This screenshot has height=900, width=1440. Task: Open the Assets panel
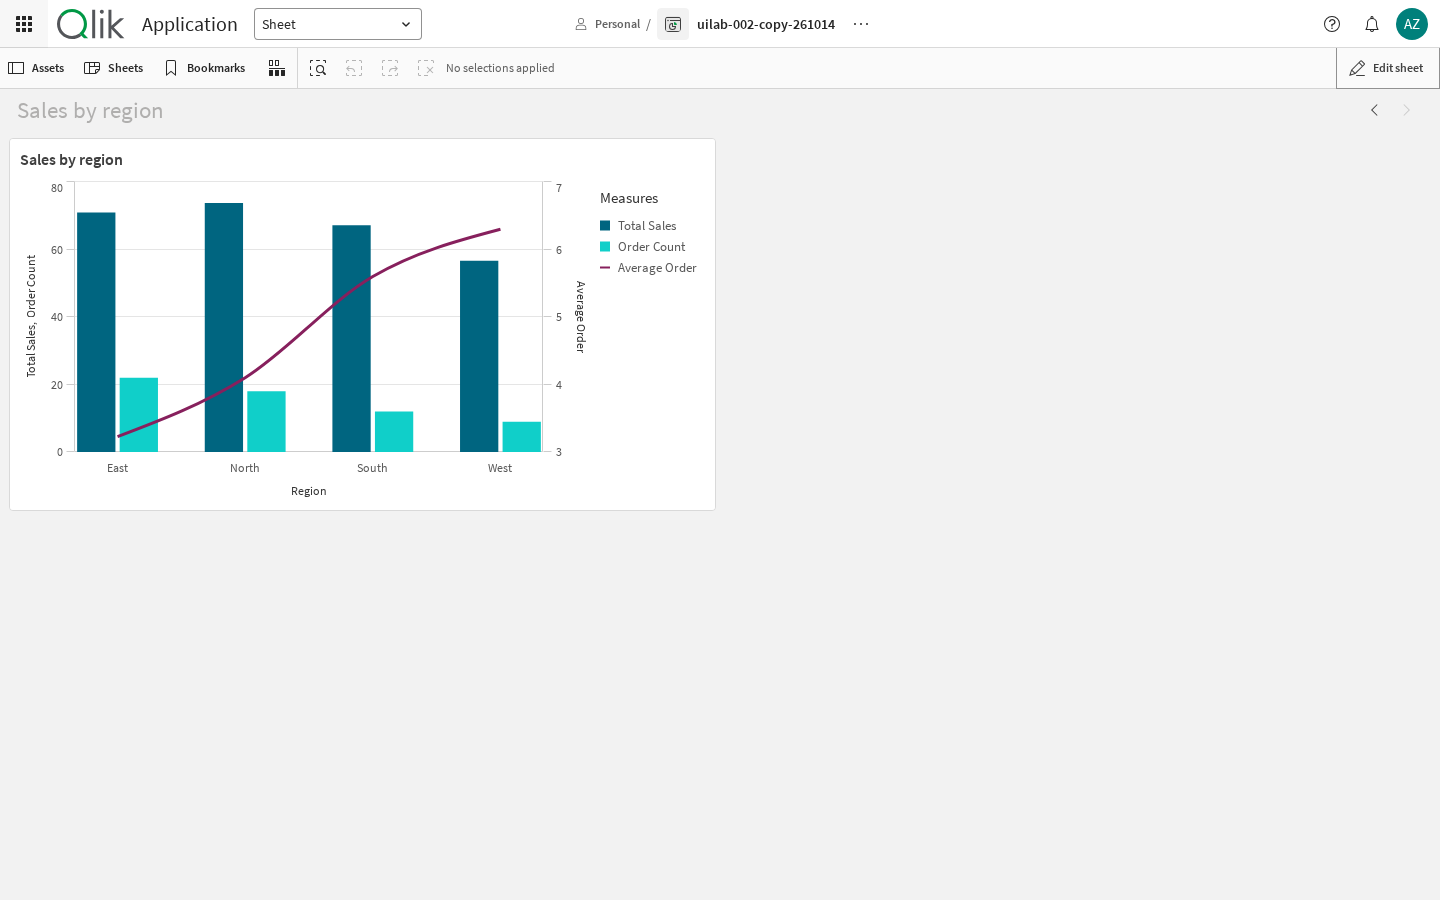(36, 68)
